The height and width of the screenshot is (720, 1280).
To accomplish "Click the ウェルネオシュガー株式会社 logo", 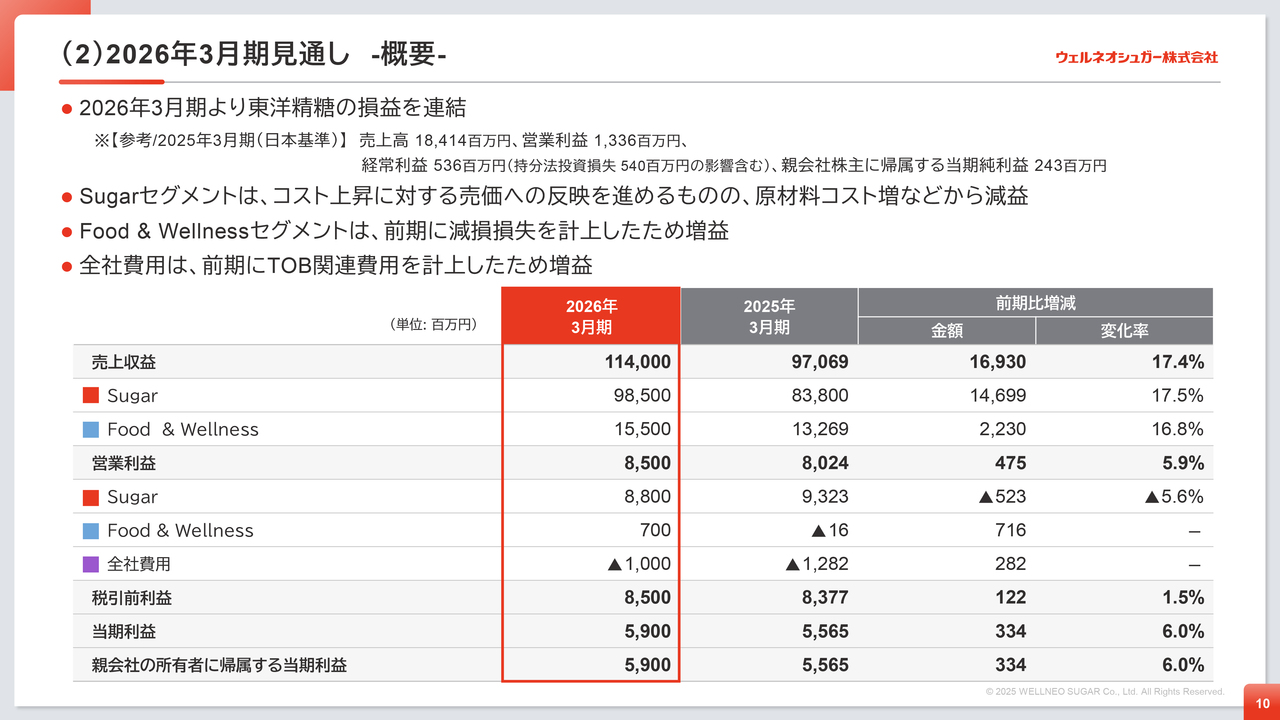I will tap(1137, 57).
